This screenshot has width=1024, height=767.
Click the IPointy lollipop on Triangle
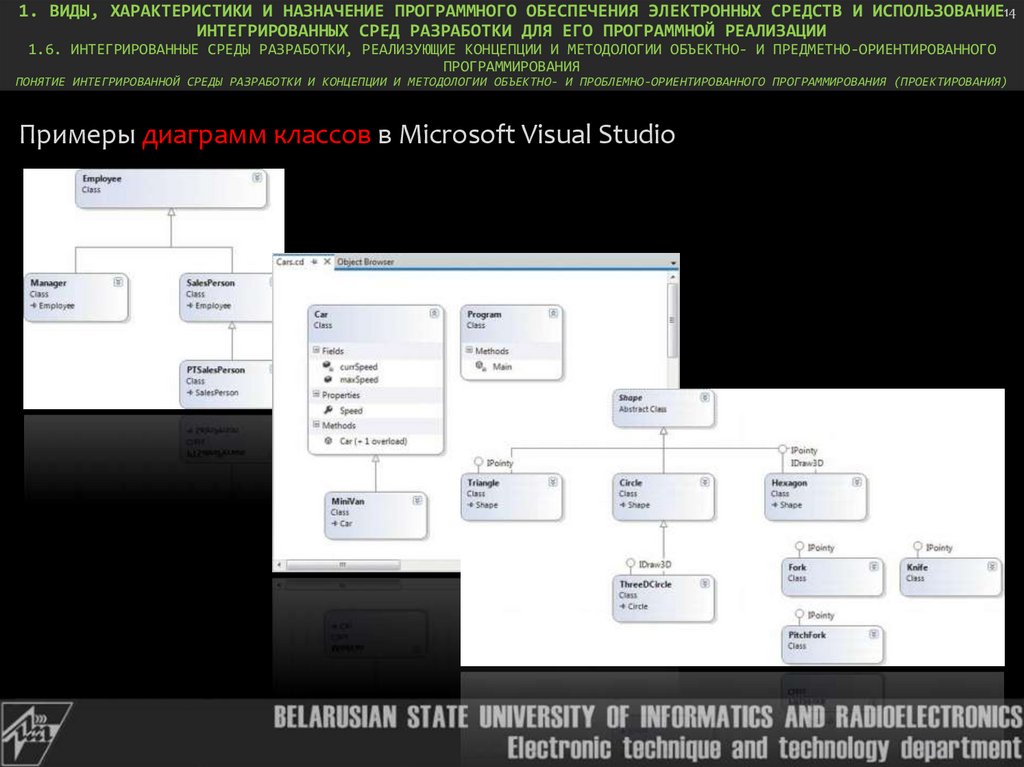479,463
